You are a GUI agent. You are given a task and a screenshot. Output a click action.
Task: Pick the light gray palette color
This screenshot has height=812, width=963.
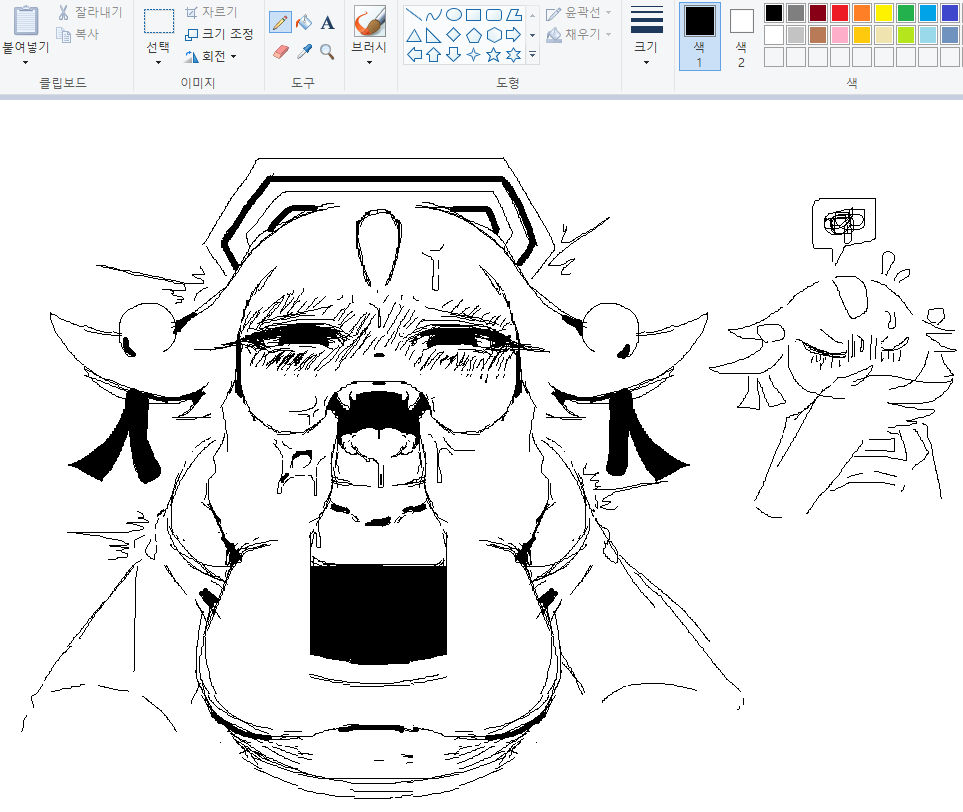coord(796,35)
